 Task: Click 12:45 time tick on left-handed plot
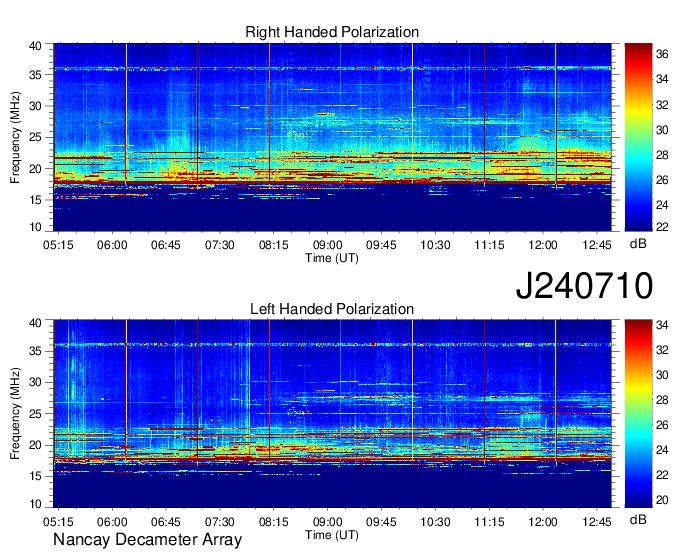tap(597, 522)
